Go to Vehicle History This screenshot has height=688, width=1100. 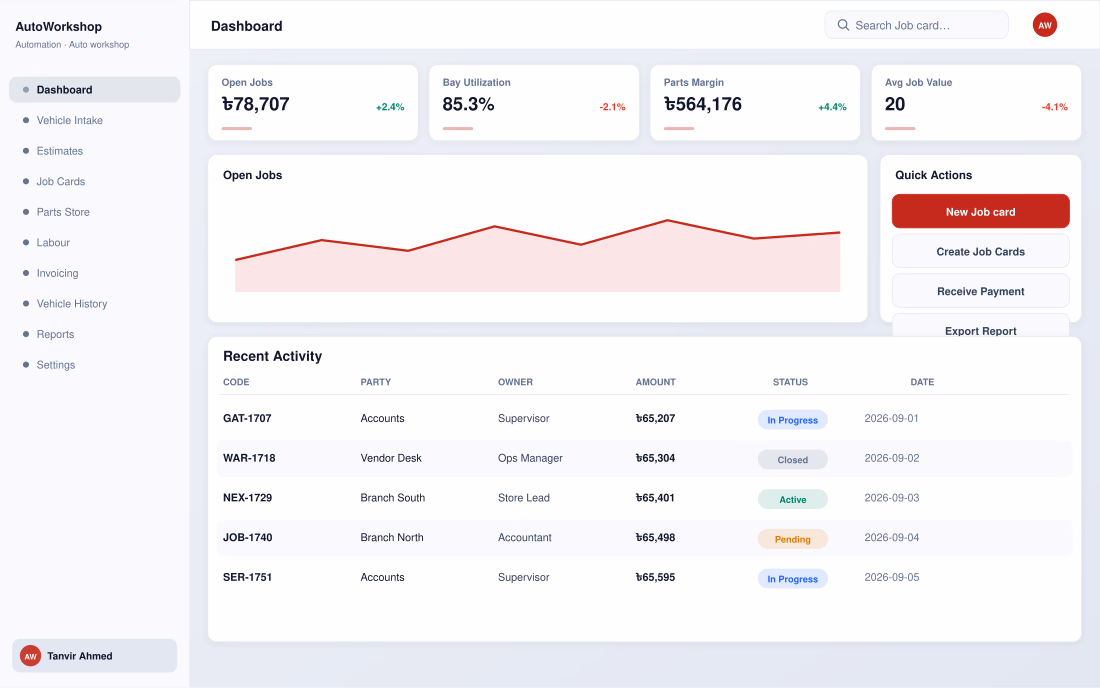95,304
